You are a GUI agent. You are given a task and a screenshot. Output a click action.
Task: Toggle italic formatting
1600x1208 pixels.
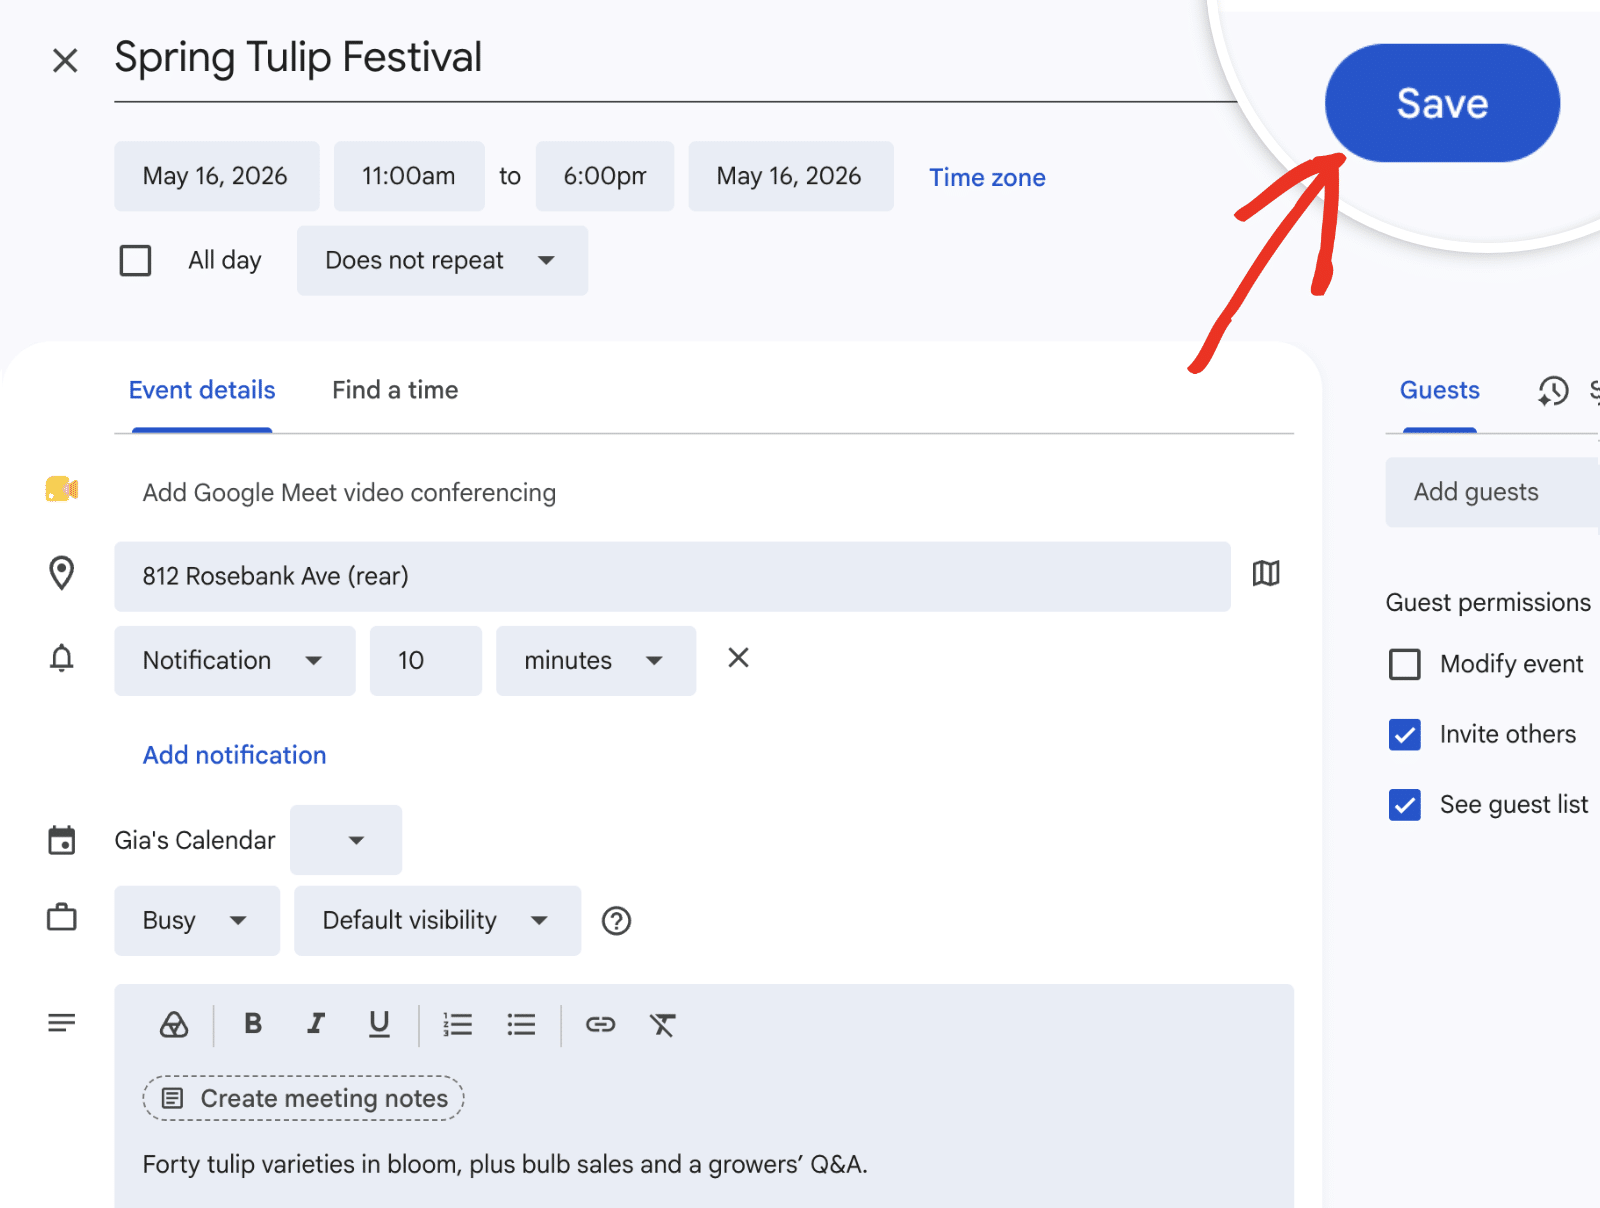click(x=316, y=1023)
